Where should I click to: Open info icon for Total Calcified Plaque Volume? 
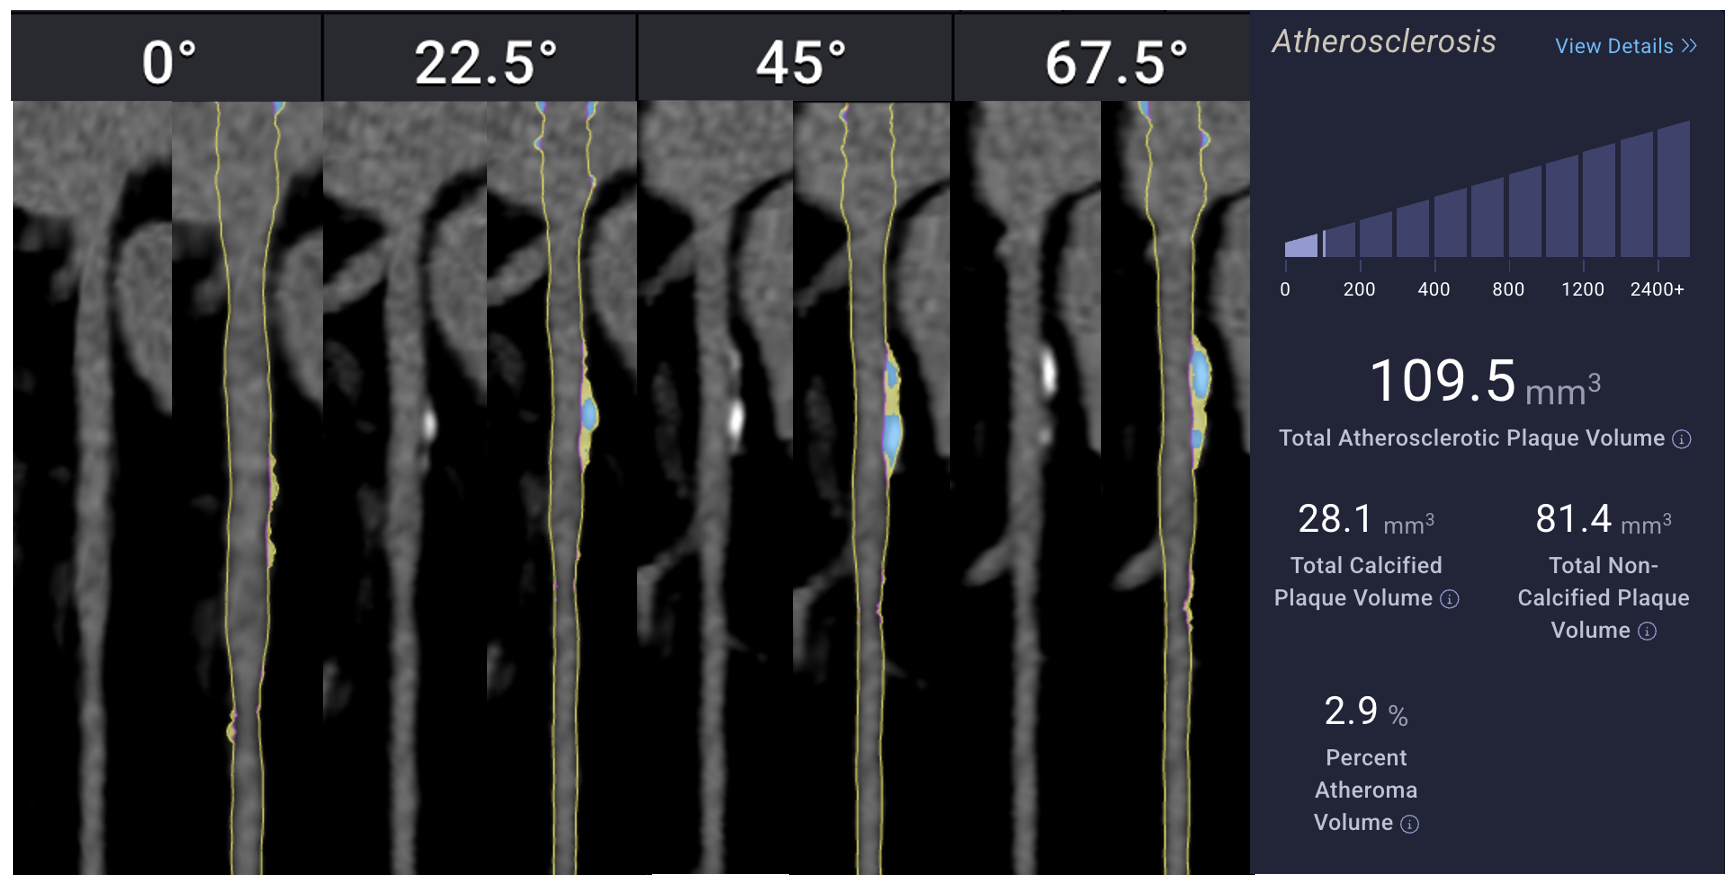click(x=1449, y=599)
